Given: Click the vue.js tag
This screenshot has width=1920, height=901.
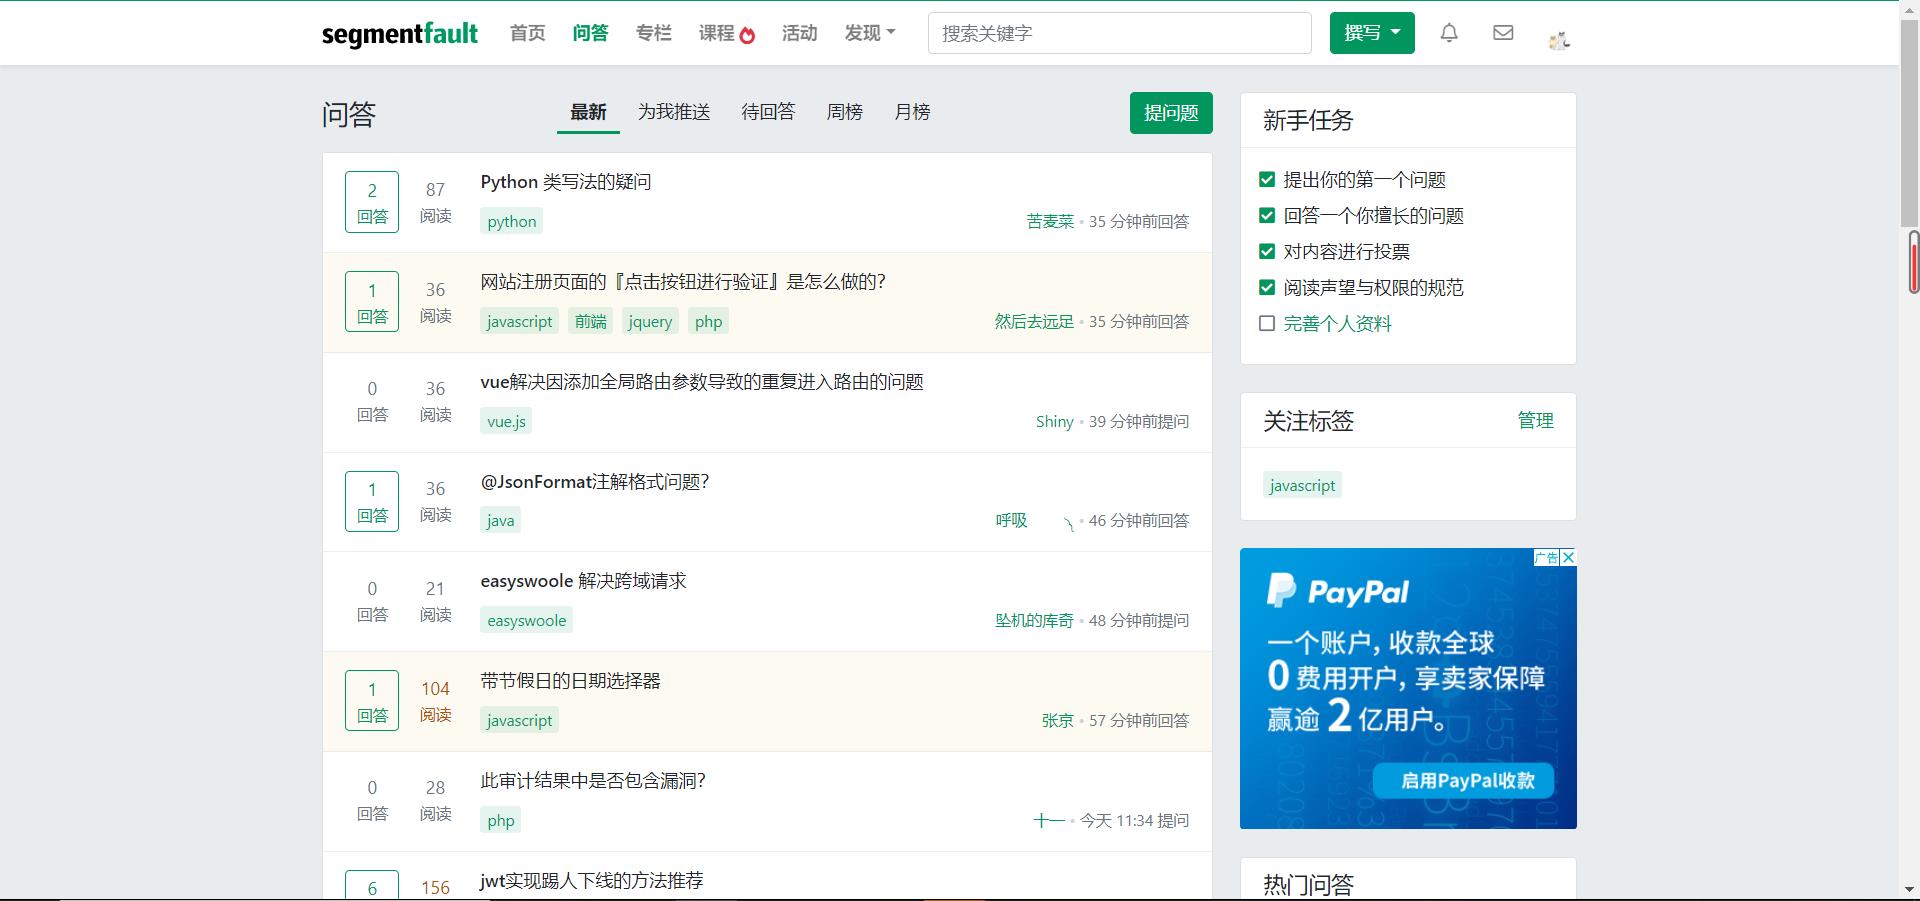Looking at the screenshot, I should [x=506, y=422].
